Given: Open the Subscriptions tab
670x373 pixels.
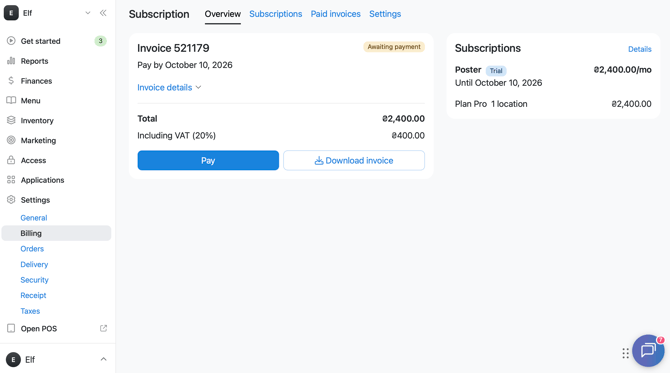Looking at the screenshot, I should click(x=276, y=14).
